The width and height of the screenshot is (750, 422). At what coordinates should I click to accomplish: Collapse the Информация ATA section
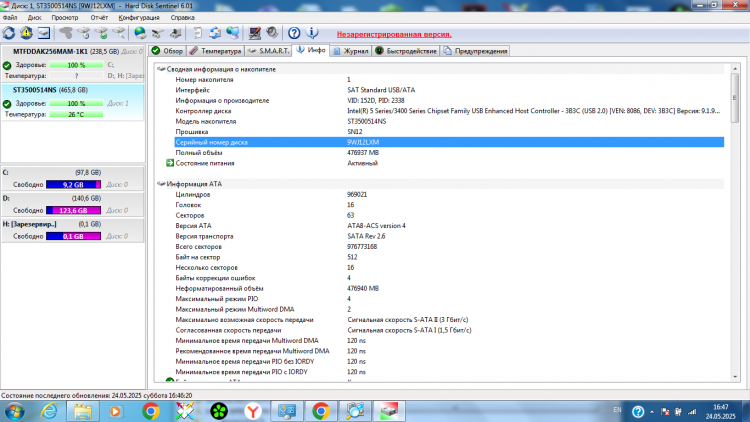[x=161, y=184]
